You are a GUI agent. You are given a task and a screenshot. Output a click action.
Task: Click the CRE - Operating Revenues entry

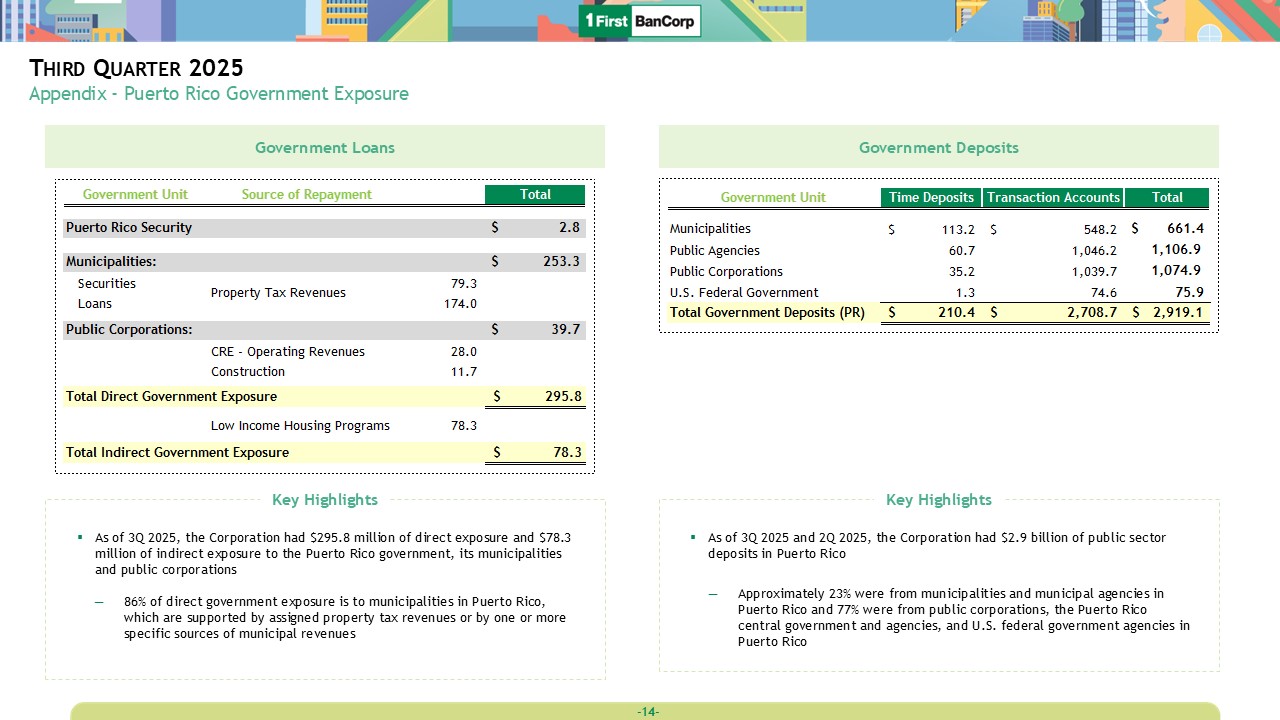click(x=287, y=351)
